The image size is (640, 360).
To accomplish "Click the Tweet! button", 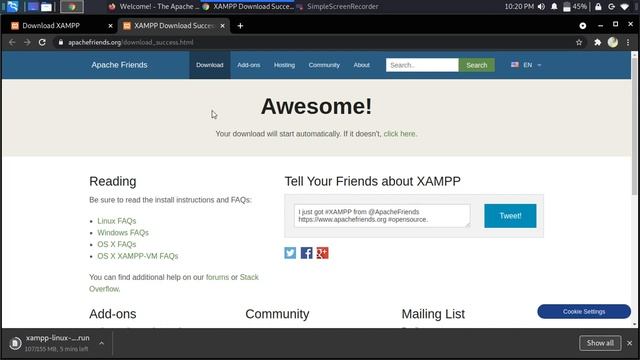I will [x=510, y=216].
